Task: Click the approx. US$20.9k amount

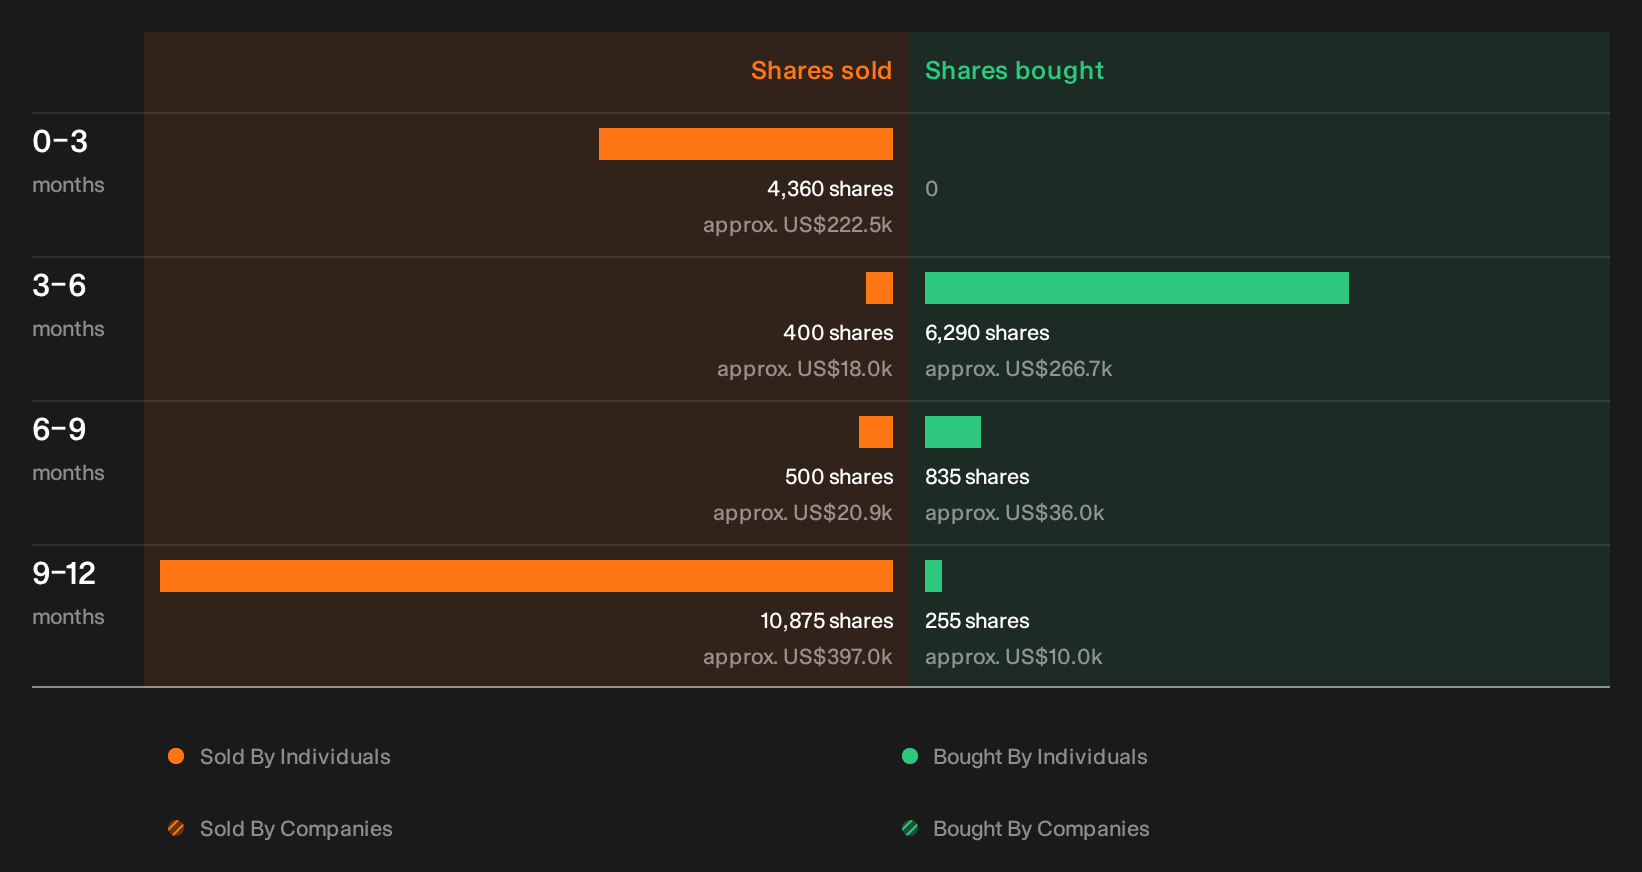Action: [x=803, y=513]
